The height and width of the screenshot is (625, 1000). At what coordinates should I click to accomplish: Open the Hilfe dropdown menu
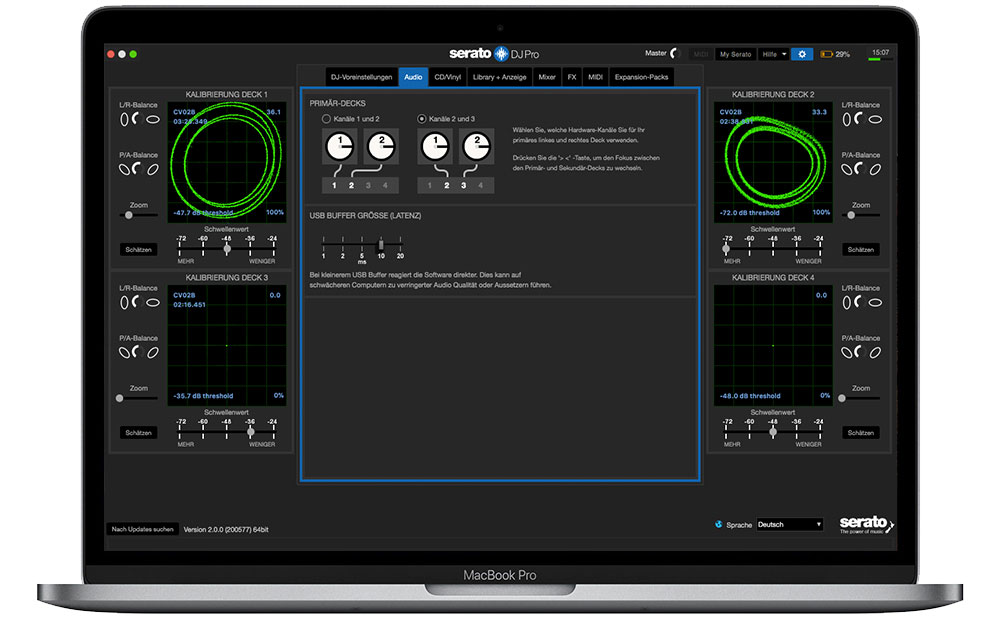click(774, 54)
